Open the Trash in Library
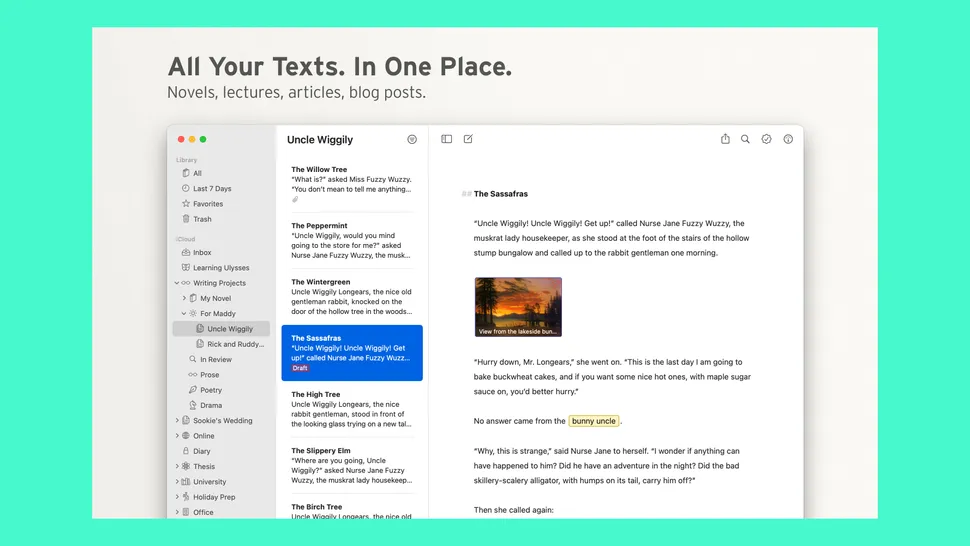Screen dimensions: 970x546 [202, 219]
